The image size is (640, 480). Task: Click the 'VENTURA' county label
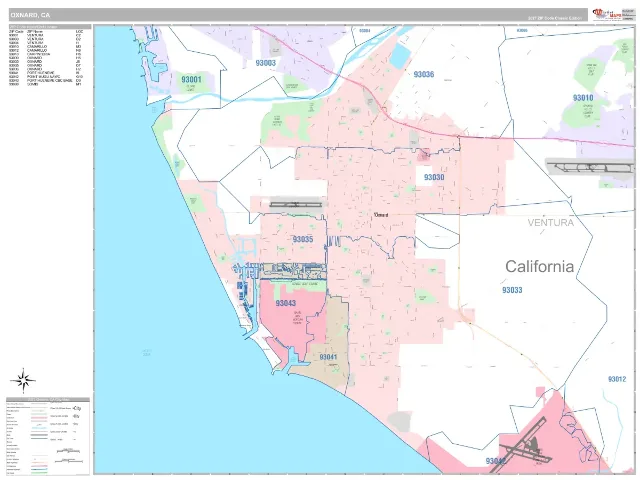(x=551, y=223)
